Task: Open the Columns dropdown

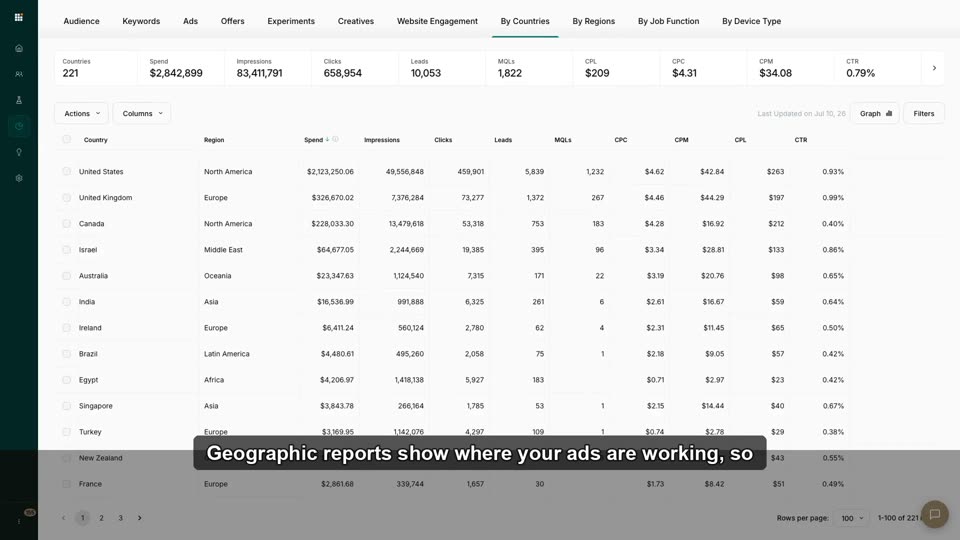Action: (x=142, y=113)
